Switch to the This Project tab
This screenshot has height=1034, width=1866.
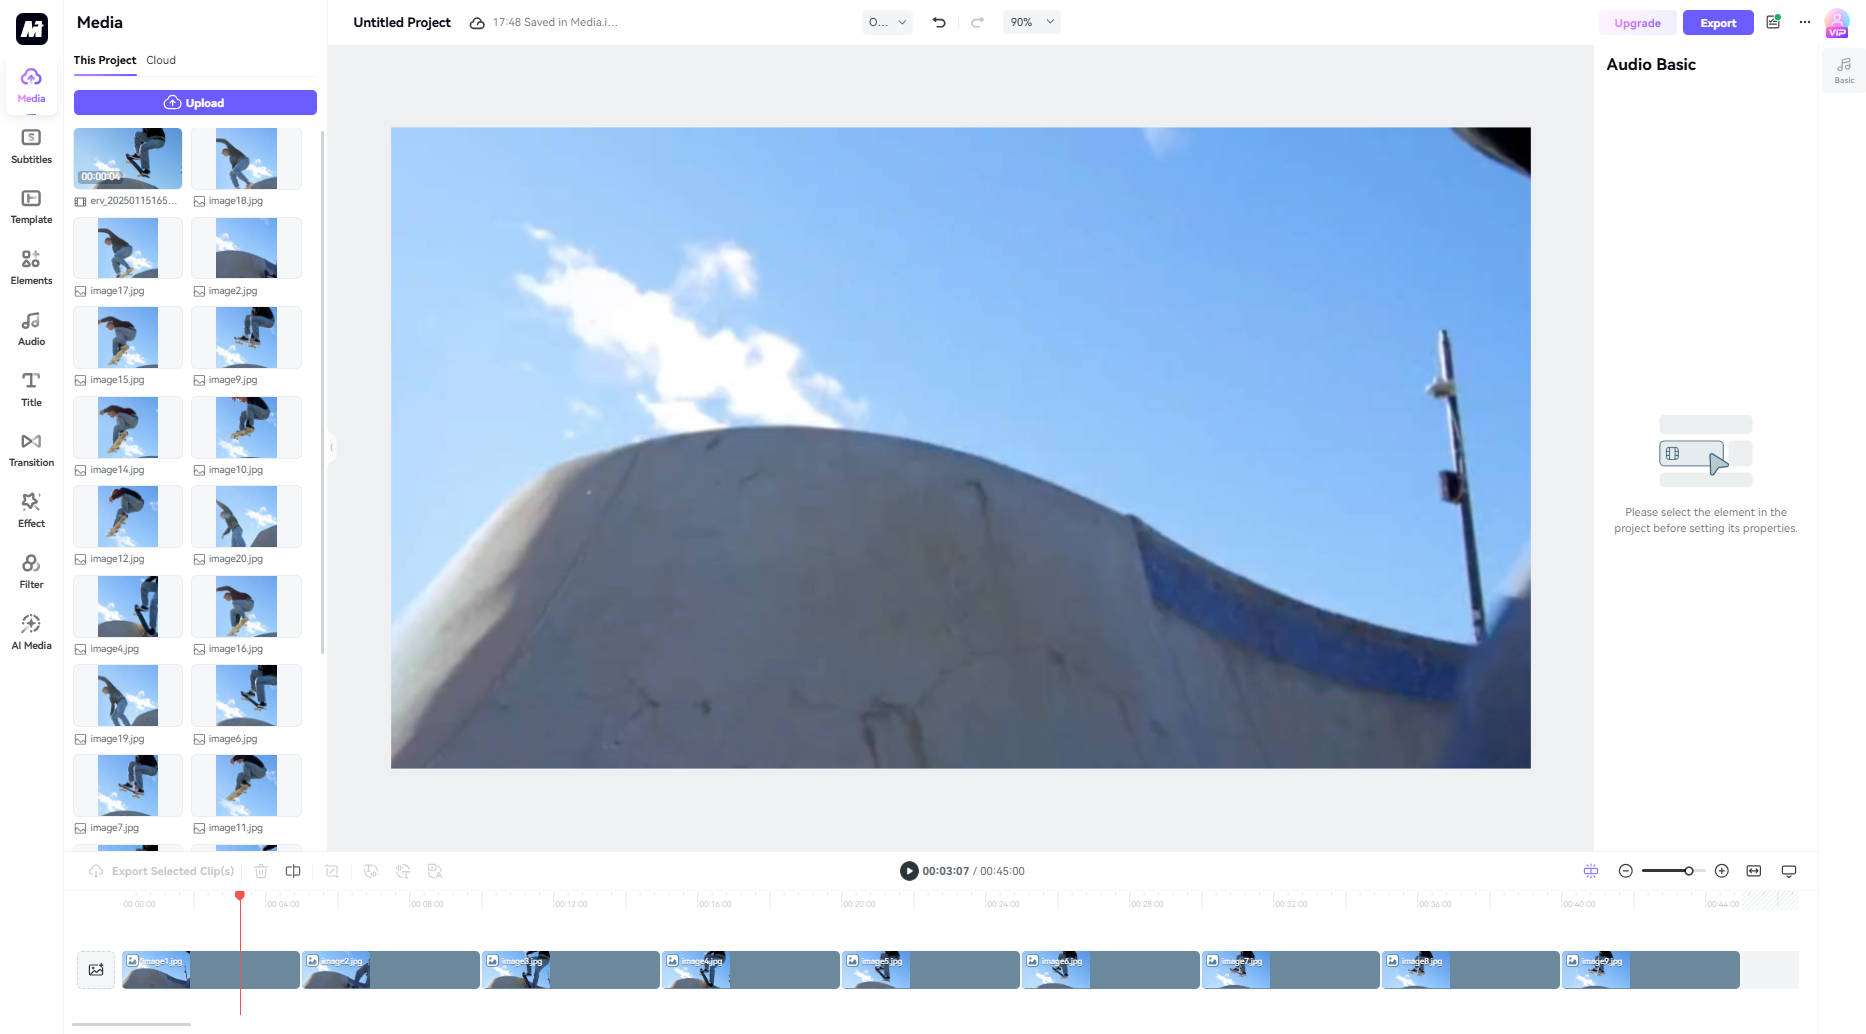(105, 60)
